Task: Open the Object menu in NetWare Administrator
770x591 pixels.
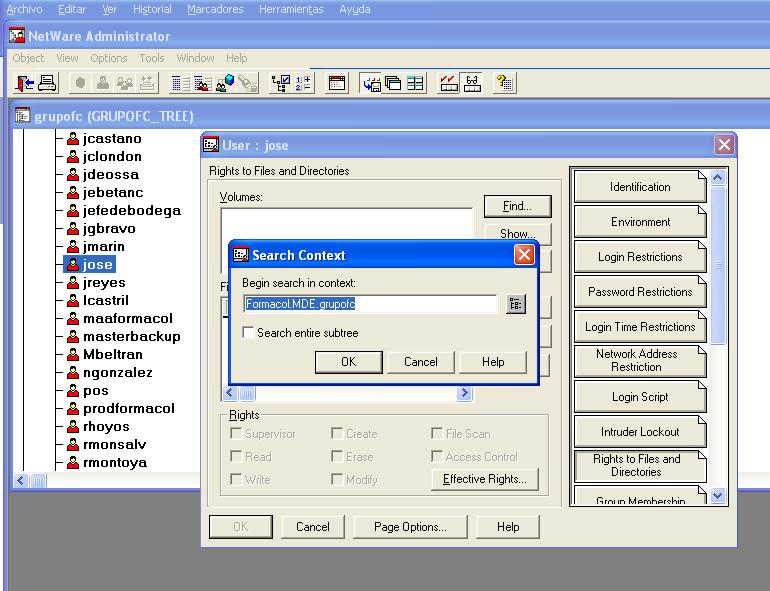Action: coord(28,58)
